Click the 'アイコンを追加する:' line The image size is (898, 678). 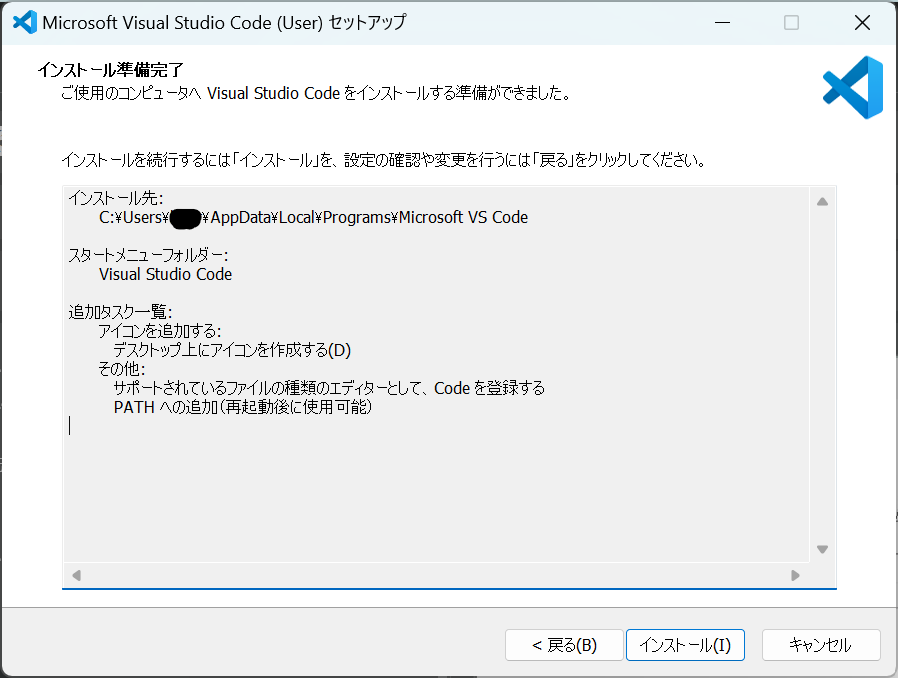tap(160, 331)
